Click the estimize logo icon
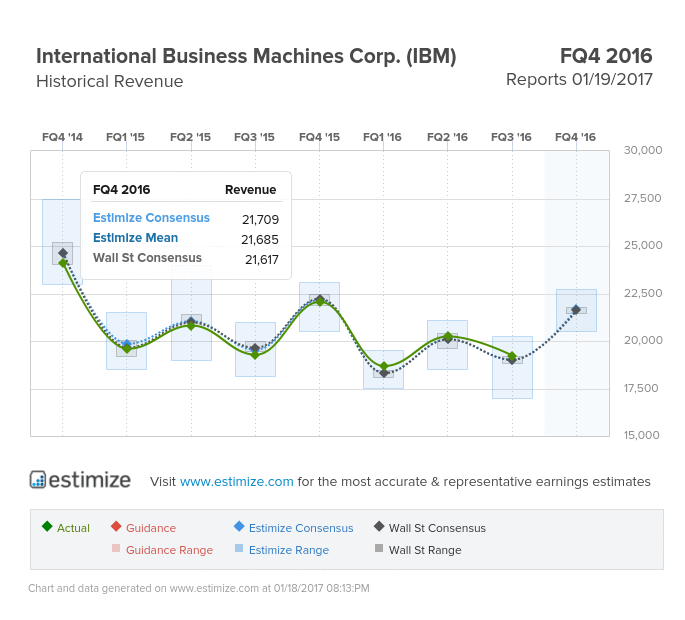Viewport: 685px width, 620px height. [x=38, y=479]
